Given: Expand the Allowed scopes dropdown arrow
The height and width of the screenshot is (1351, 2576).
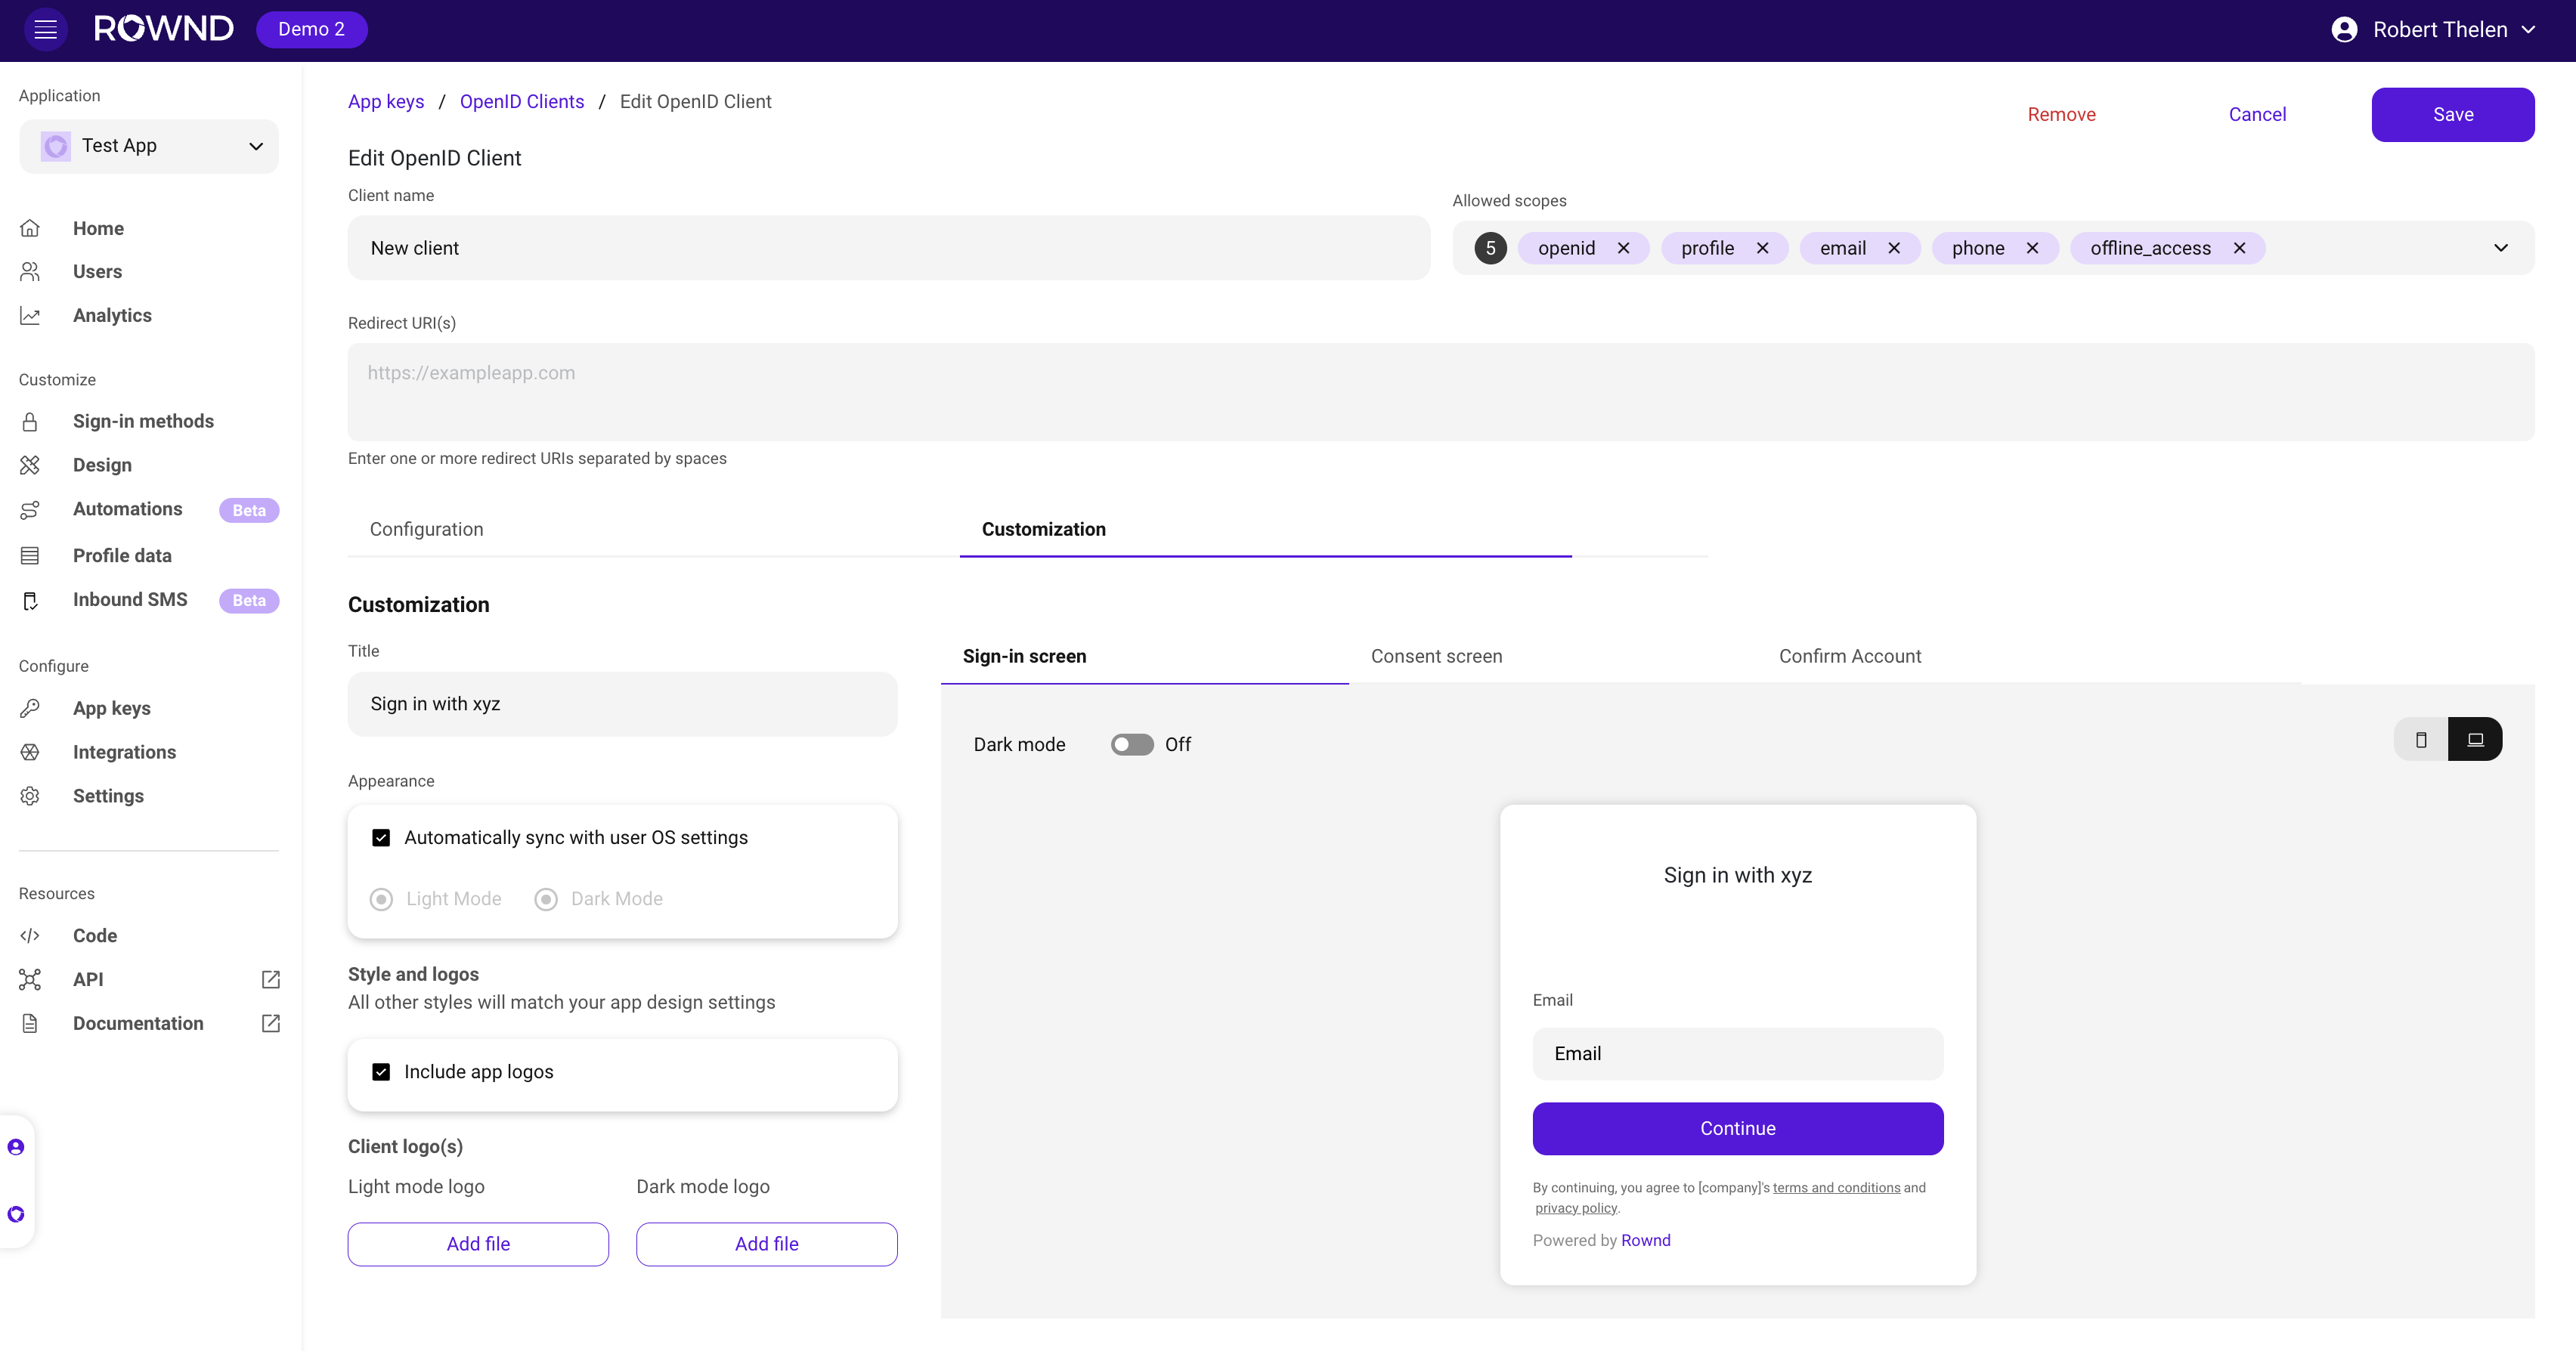Looking at the screenshot, I should (x=2500, y=248).
